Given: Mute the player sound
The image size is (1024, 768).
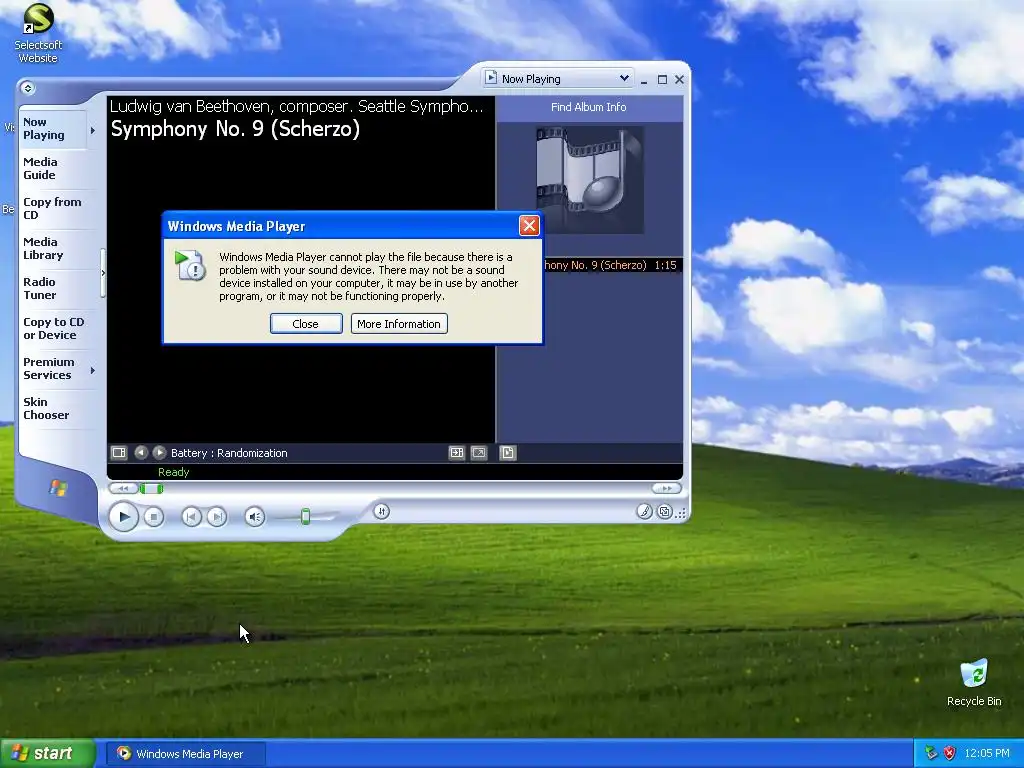Looking at the screenshot, I should [x=255, y=517].
